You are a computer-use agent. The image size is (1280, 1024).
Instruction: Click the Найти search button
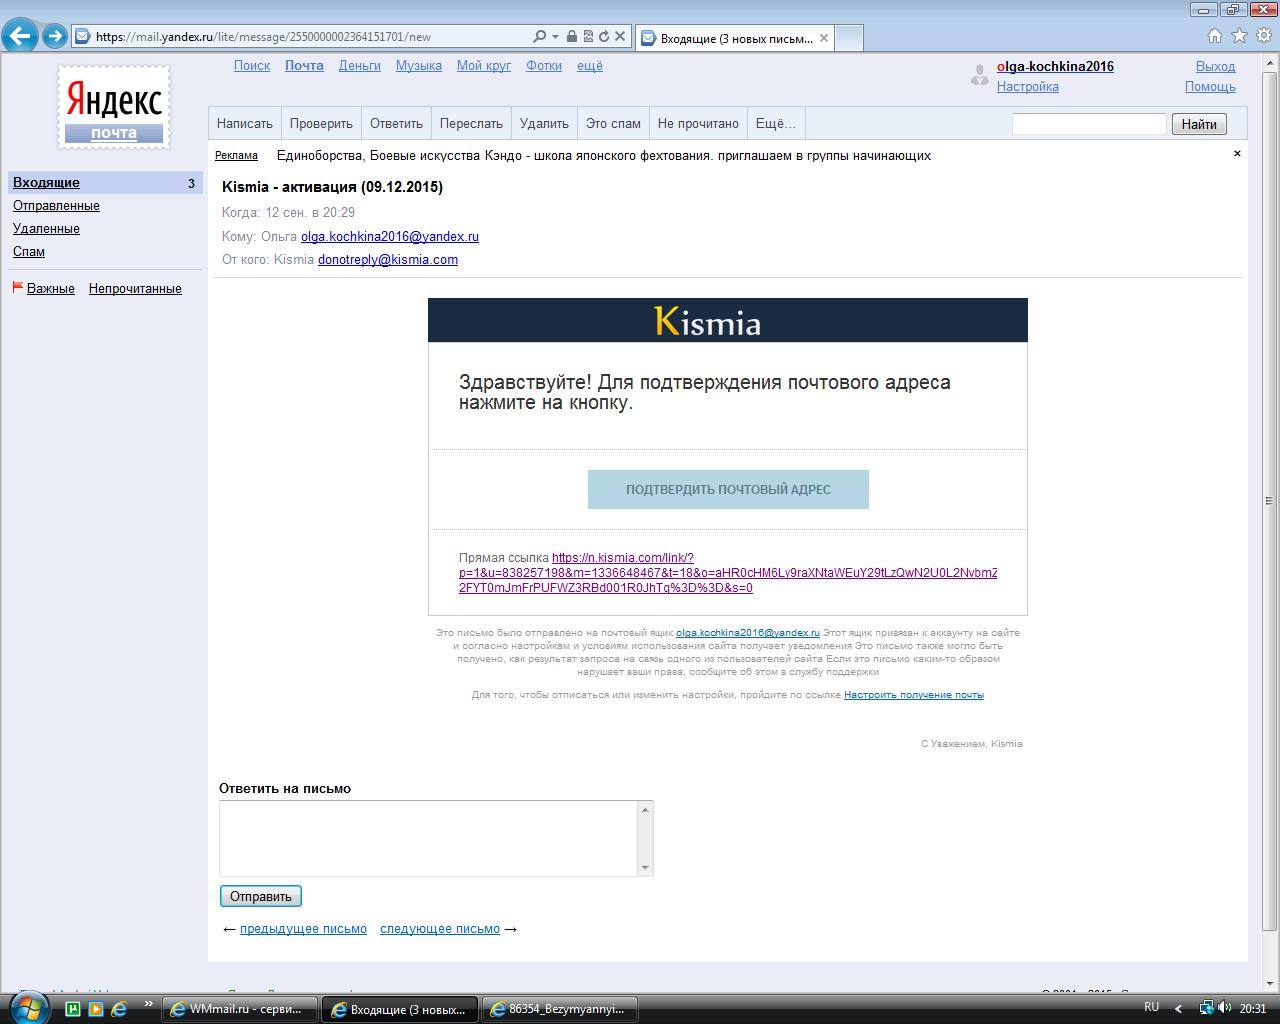coord(1199,124)
